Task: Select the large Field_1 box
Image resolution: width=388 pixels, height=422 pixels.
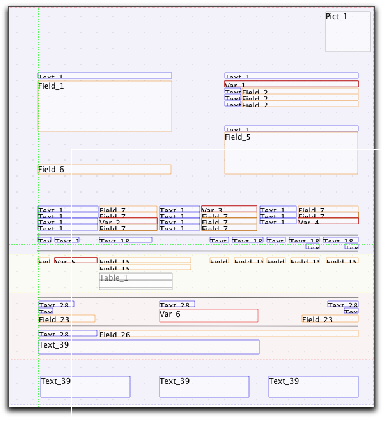Action: pos(105,106)
